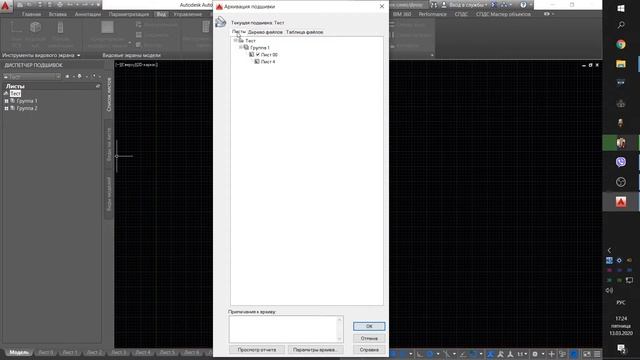640x360 pixels.
Task: Open the Windows notification center icon
Action: point(621,348)
